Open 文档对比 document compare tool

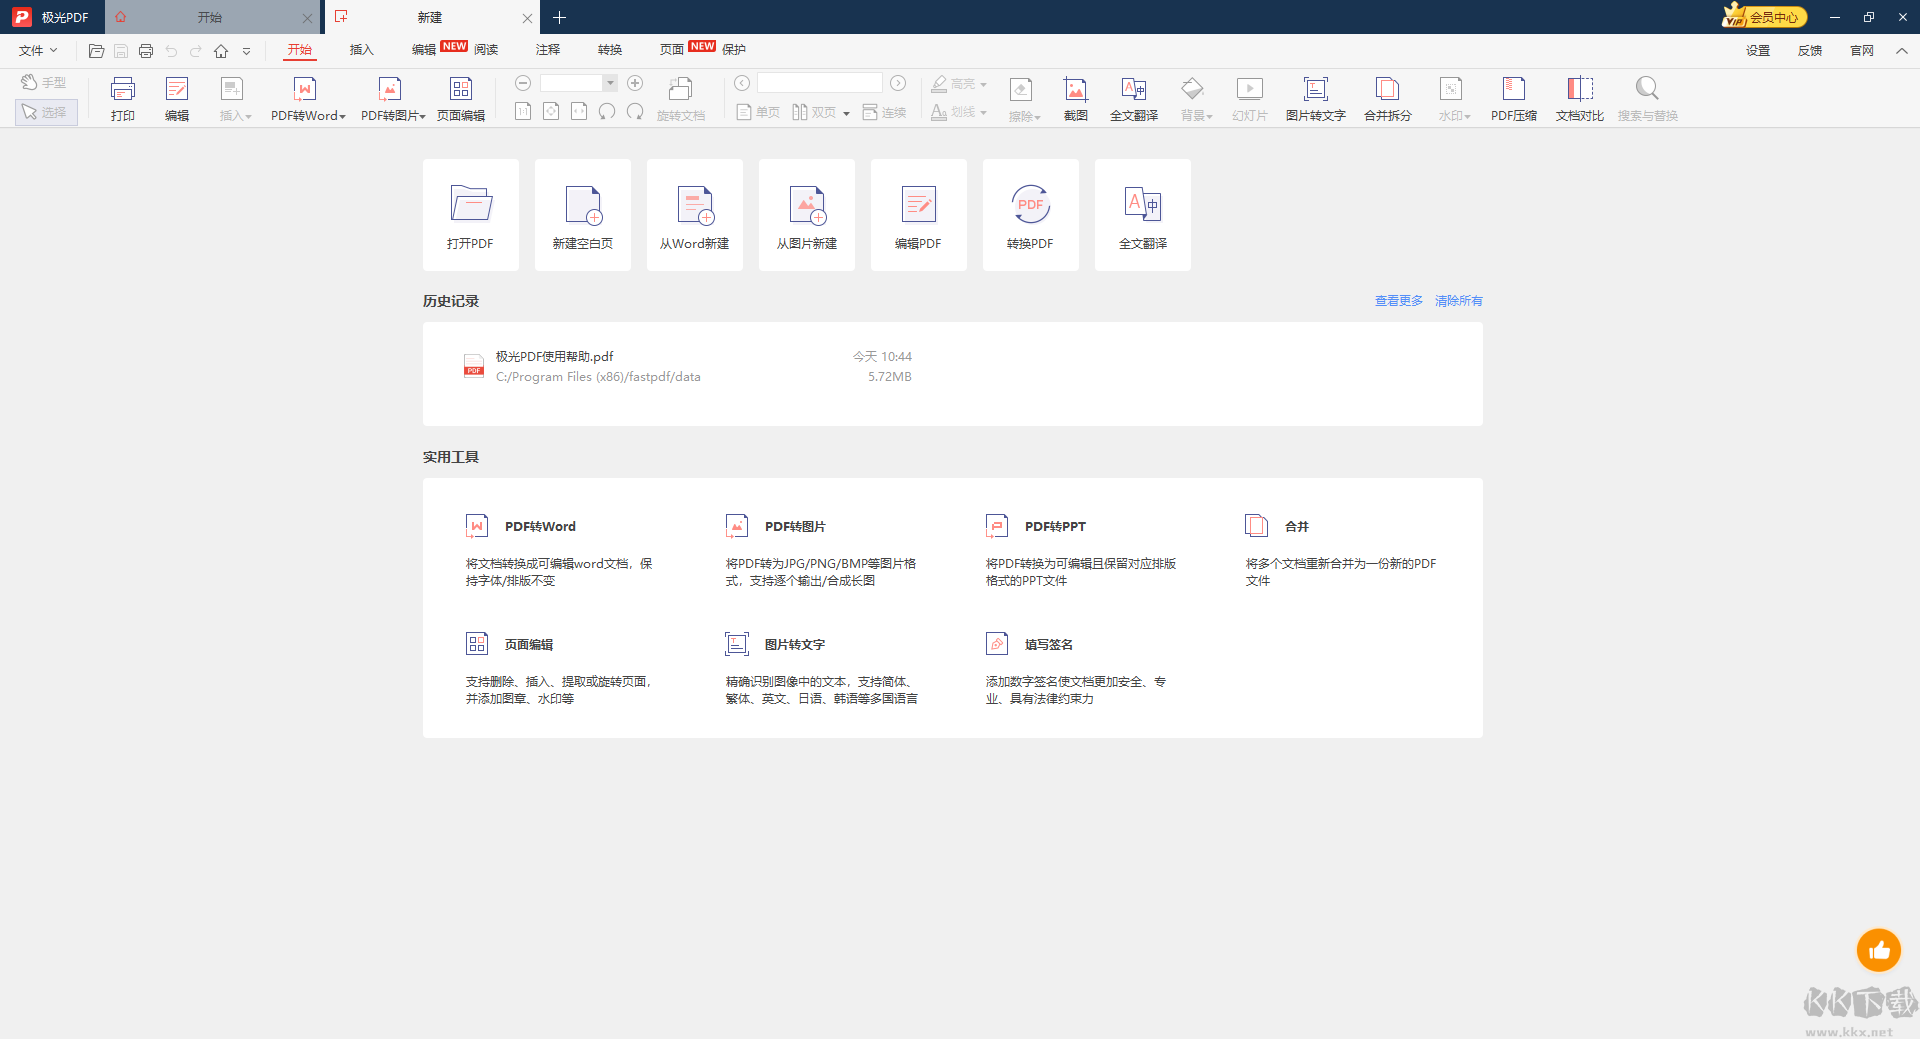pyautogui.click(x=1580, y=98)
